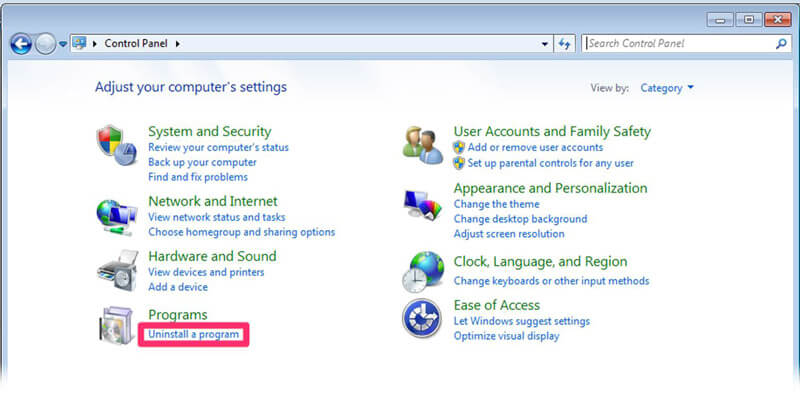The image size is (800, 396).
Task: Click the Network and Internet globe icon
Action: point(117,216)
